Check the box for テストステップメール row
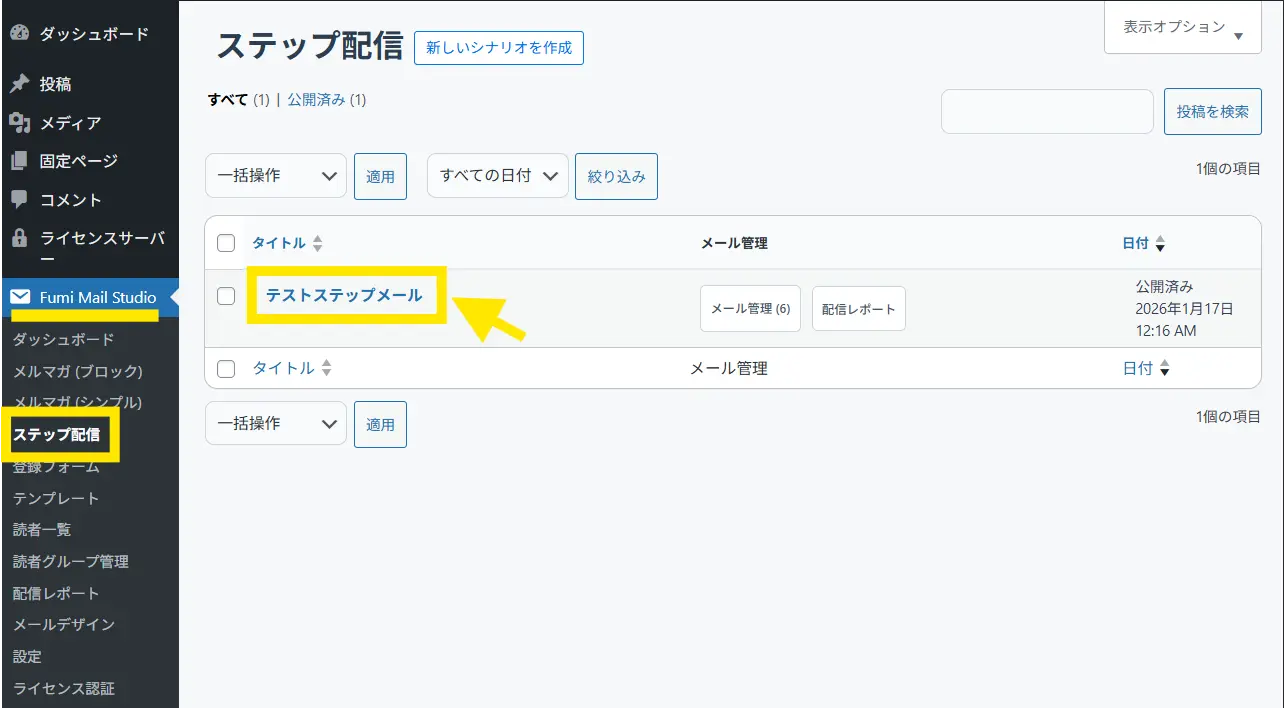 pyautogui.click(x=226, y=296)
